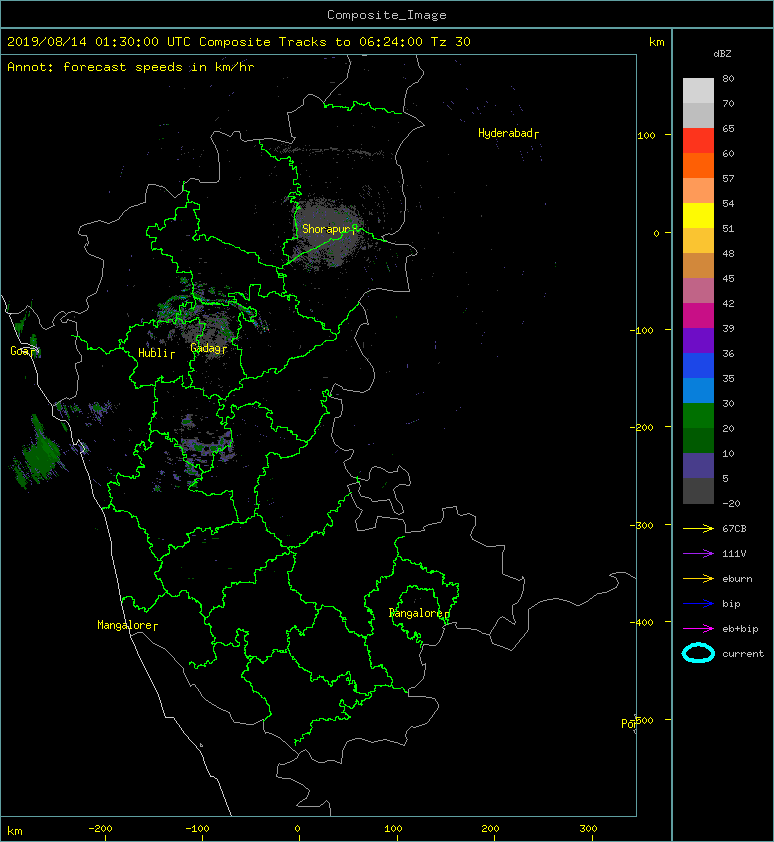Click the green offshore echo near the coast
The width and height of the screenshot is (774, 842).
pyautogui.click(x=38, y=454)
